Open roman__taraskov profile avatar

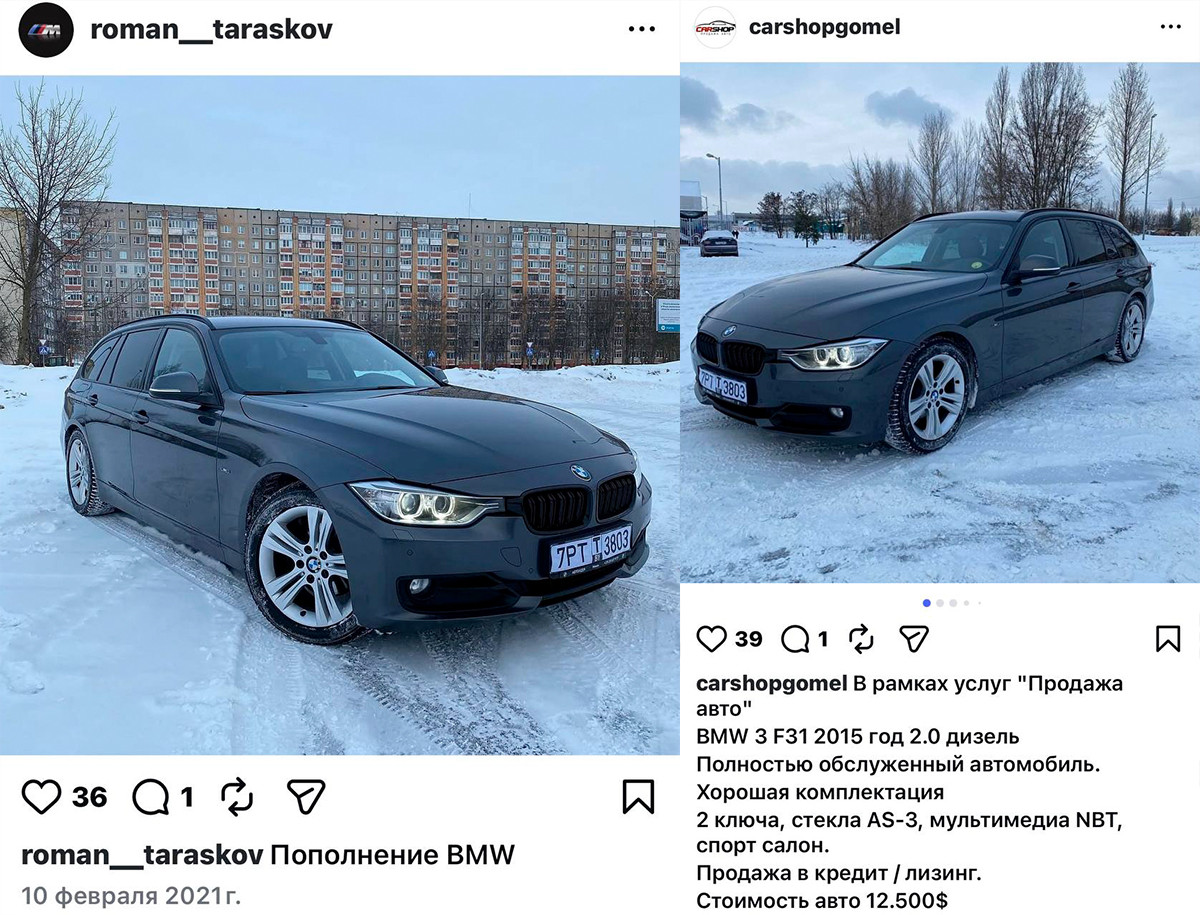tap(45, 30)
